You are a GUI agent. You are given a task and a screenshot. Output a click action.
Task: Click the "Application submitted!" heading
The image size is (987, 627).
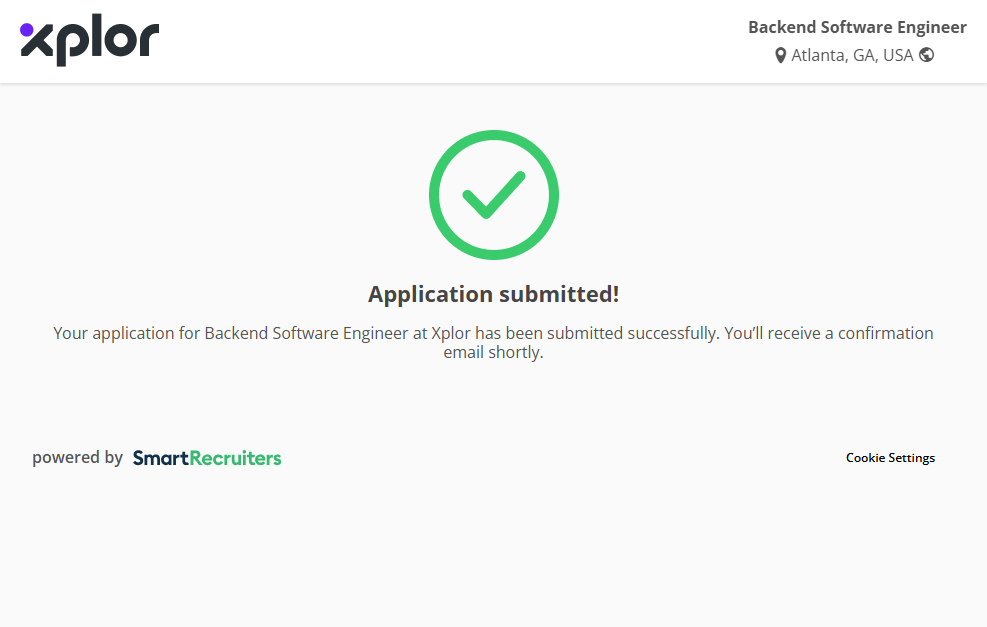click(x=493, y=294)
